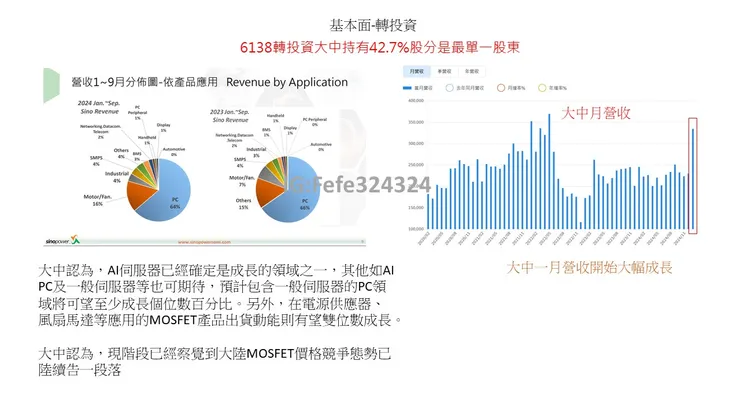The width and height of the screenshot is (740, 416).
Task: Switch to the 季營收 tab
Action: tap(444, 71)
